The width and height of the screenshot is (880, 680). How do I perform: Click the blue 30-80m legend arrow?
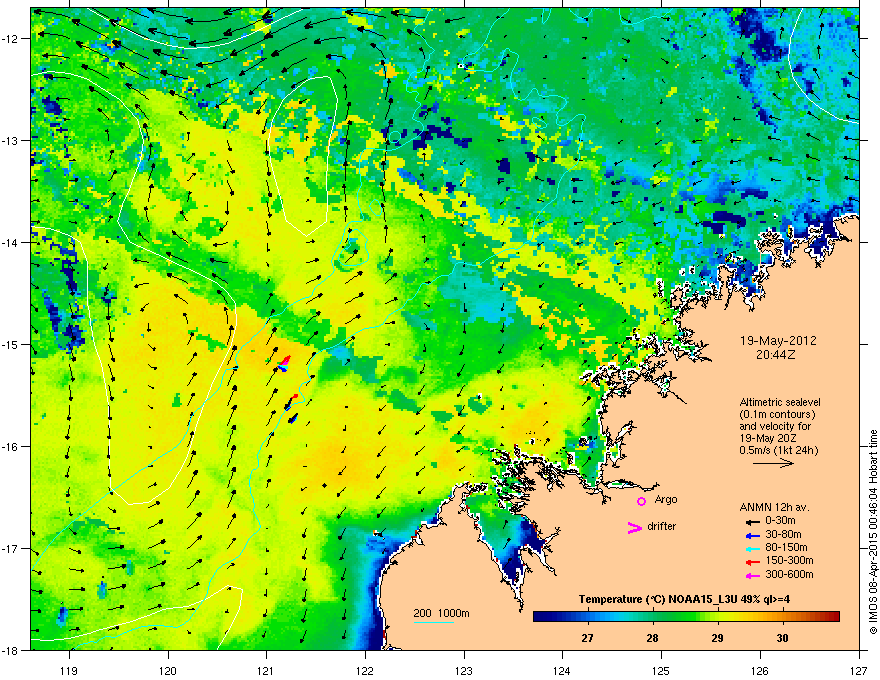point(751,536)
